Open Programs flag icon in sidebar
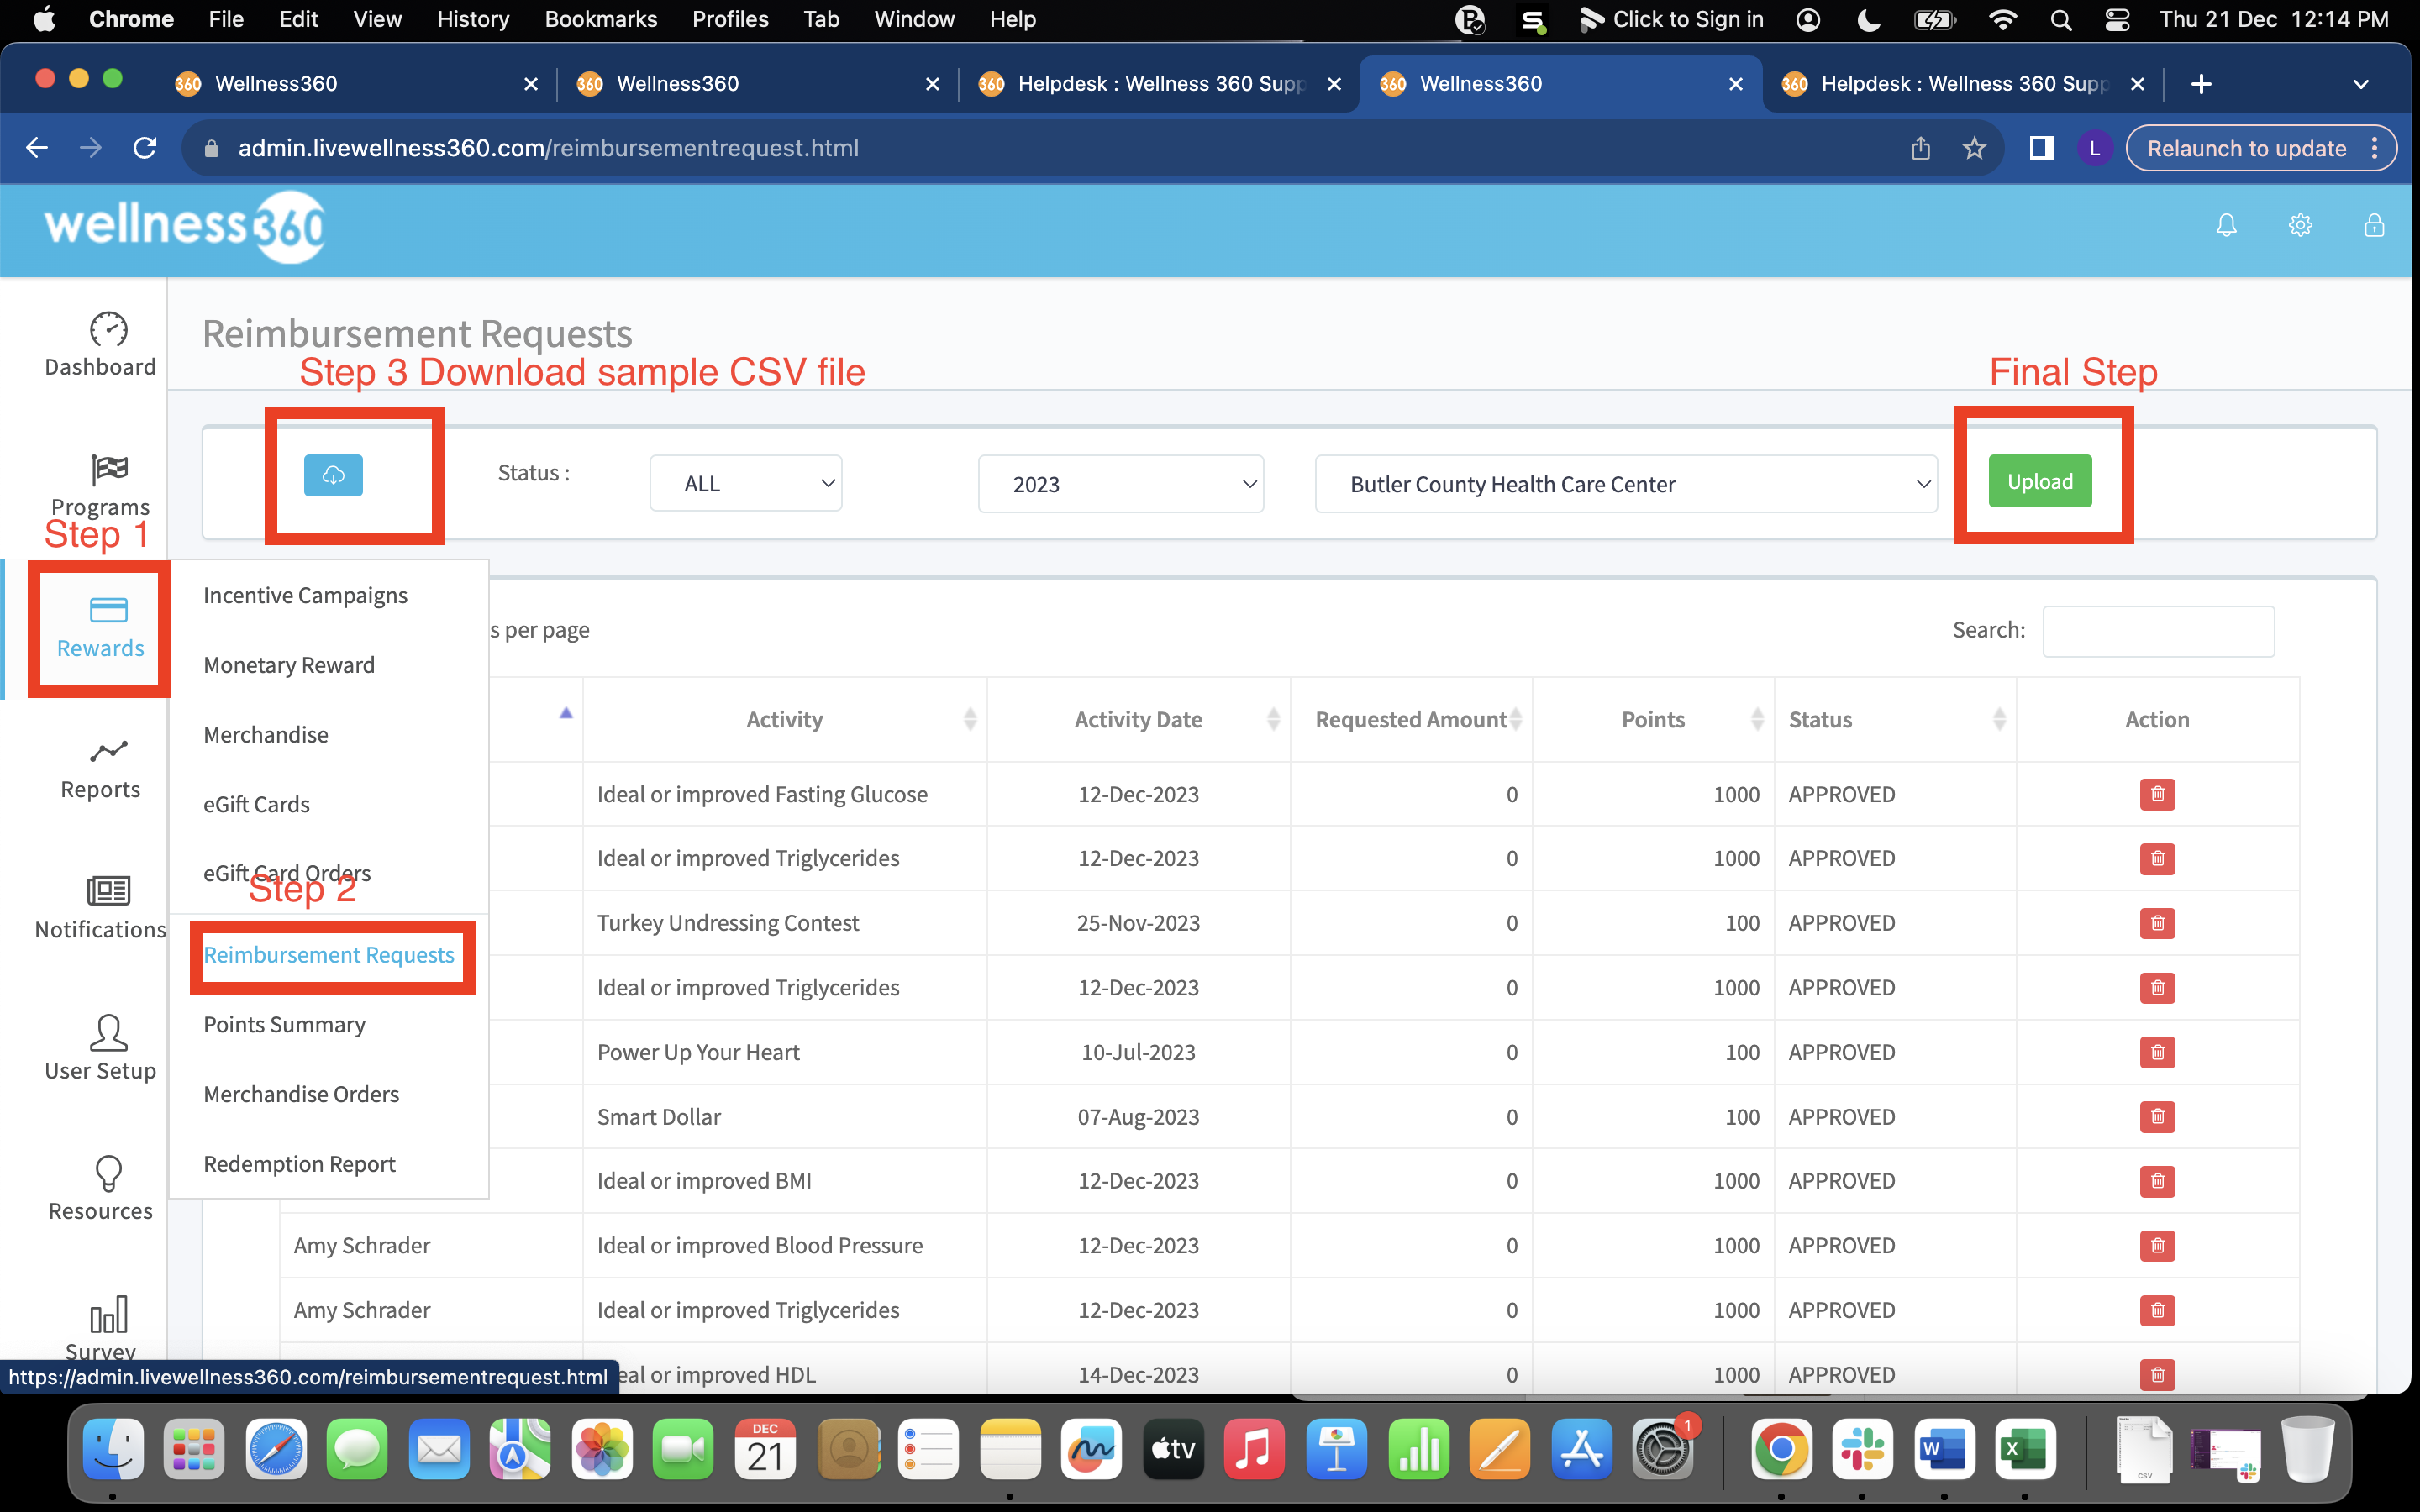The height and width of the screenshot is (1512, 2420). 108,469
